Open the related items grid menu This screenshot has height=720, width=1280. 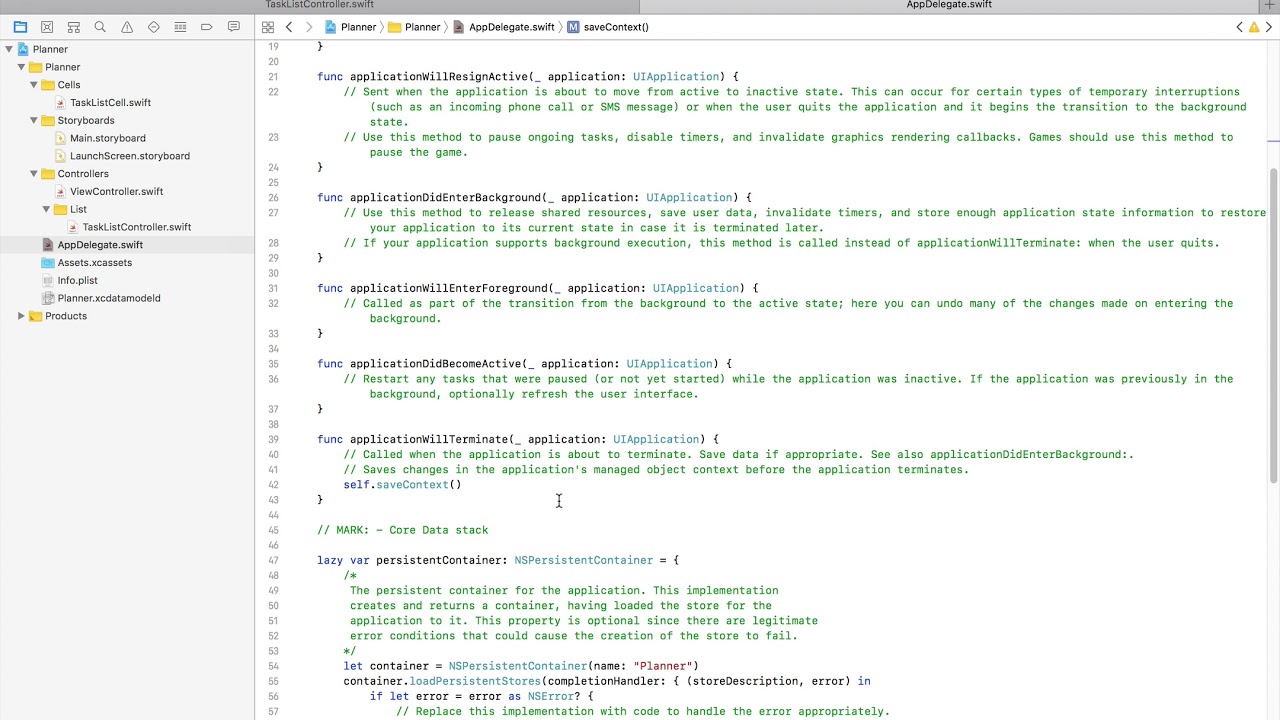point(268,27)
